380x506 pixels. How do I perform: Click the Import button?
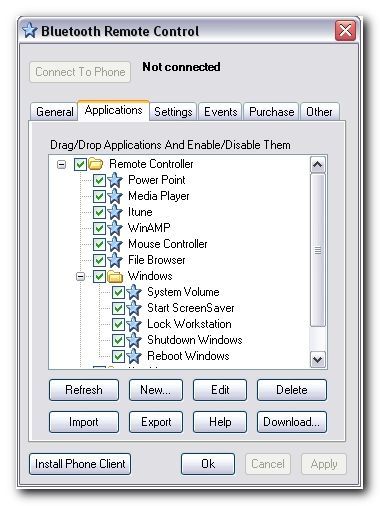[84, 422]
